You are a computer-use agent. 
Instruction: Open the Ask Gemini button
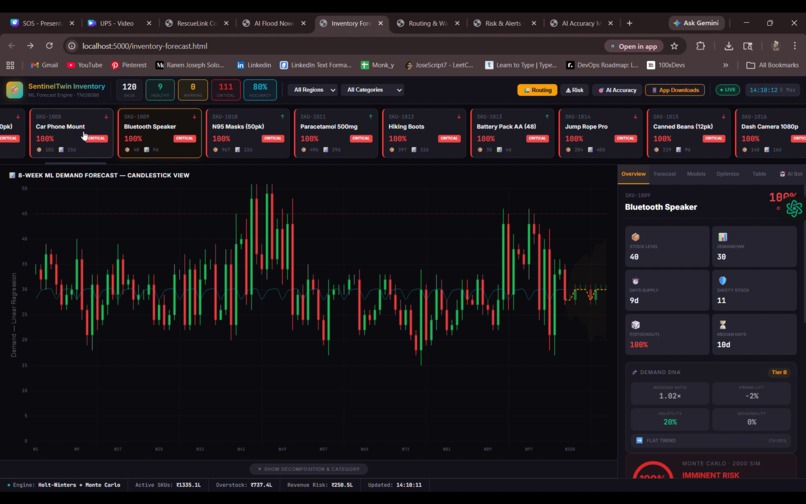pos(697,23)
